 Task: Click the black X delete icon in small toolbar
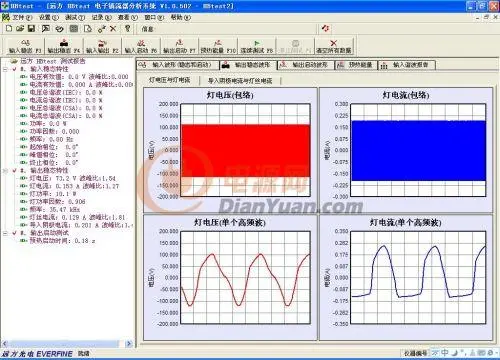pyautogui.click(x=113, y=29)
